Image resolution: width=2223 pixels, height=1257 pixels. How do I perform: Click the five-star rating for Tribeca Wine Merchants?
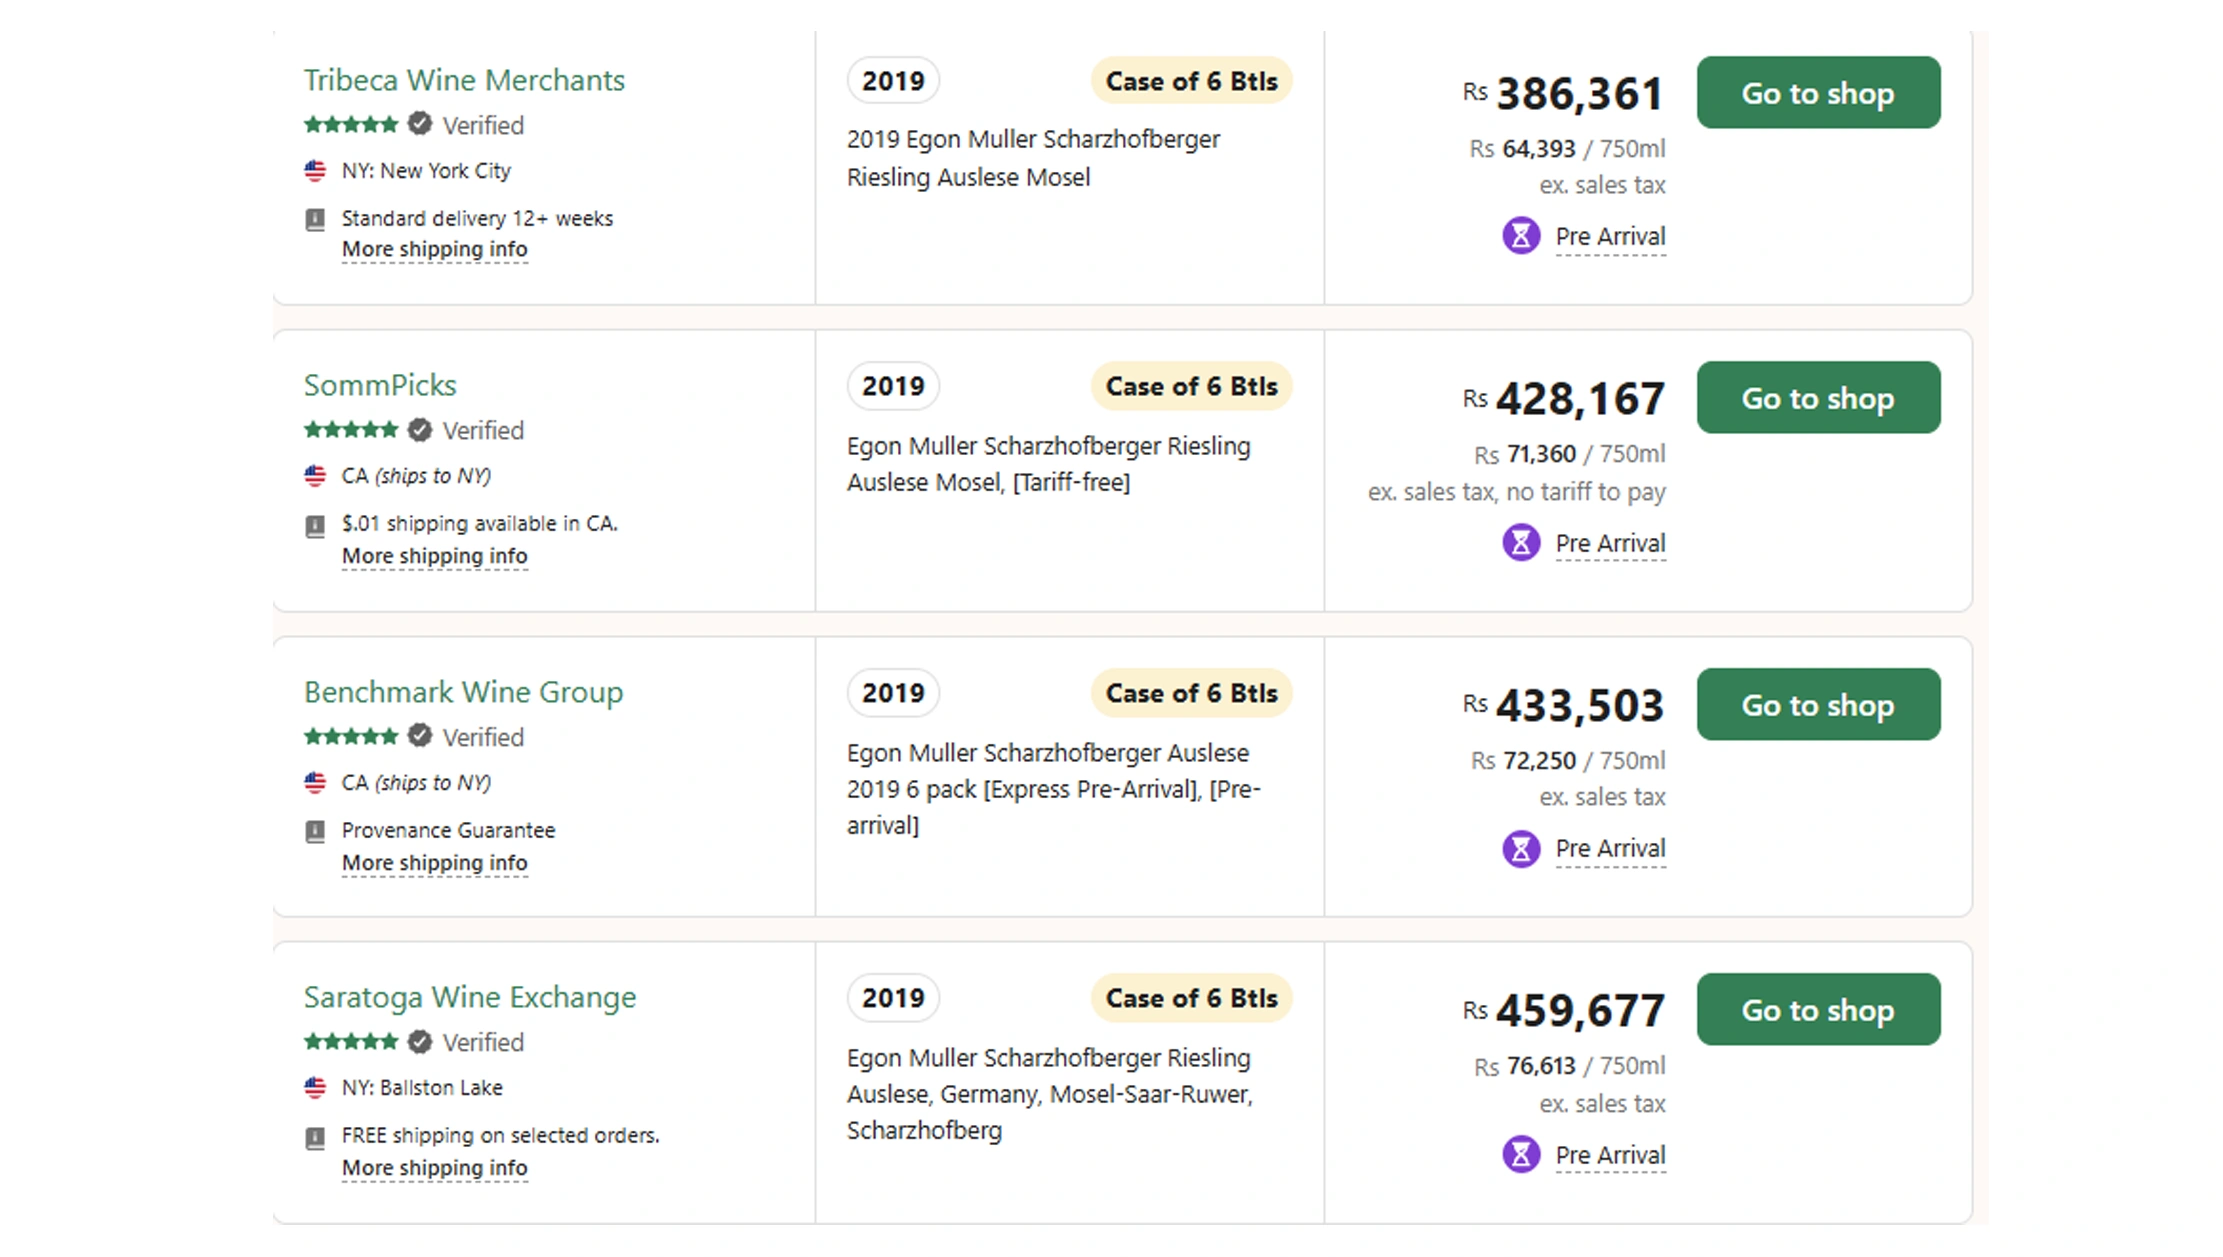[351, 125]
